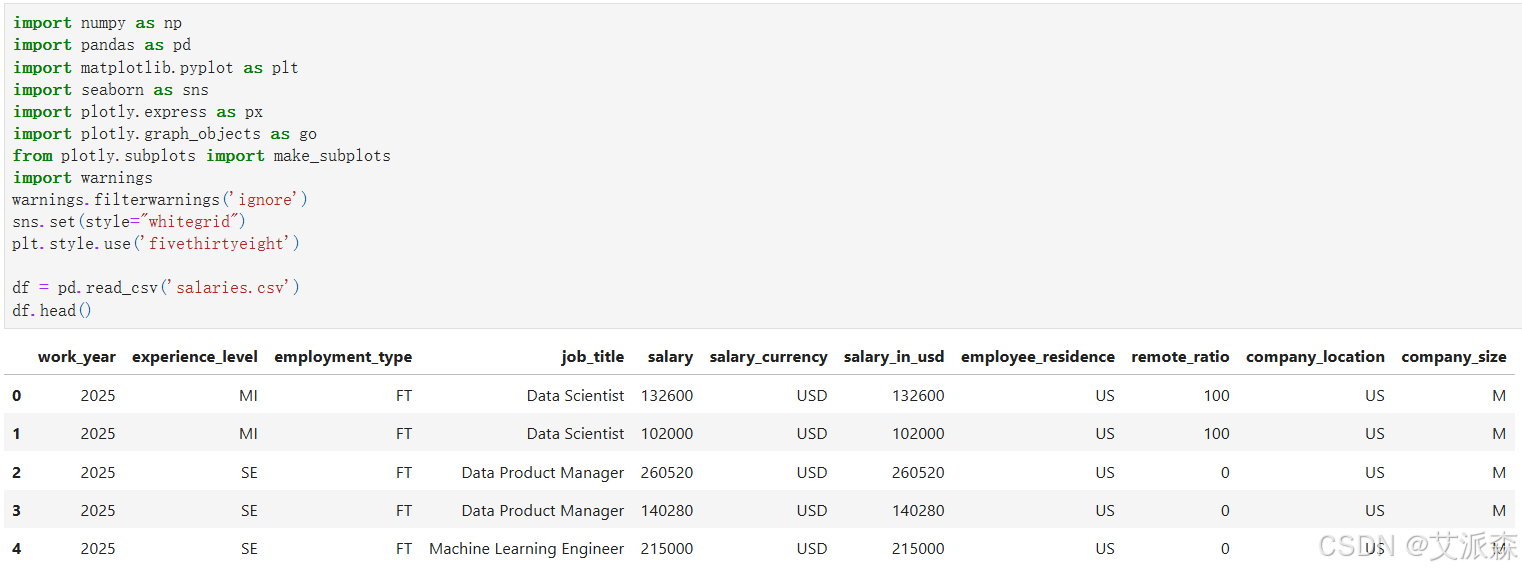Select the experience_level column header

195,357
